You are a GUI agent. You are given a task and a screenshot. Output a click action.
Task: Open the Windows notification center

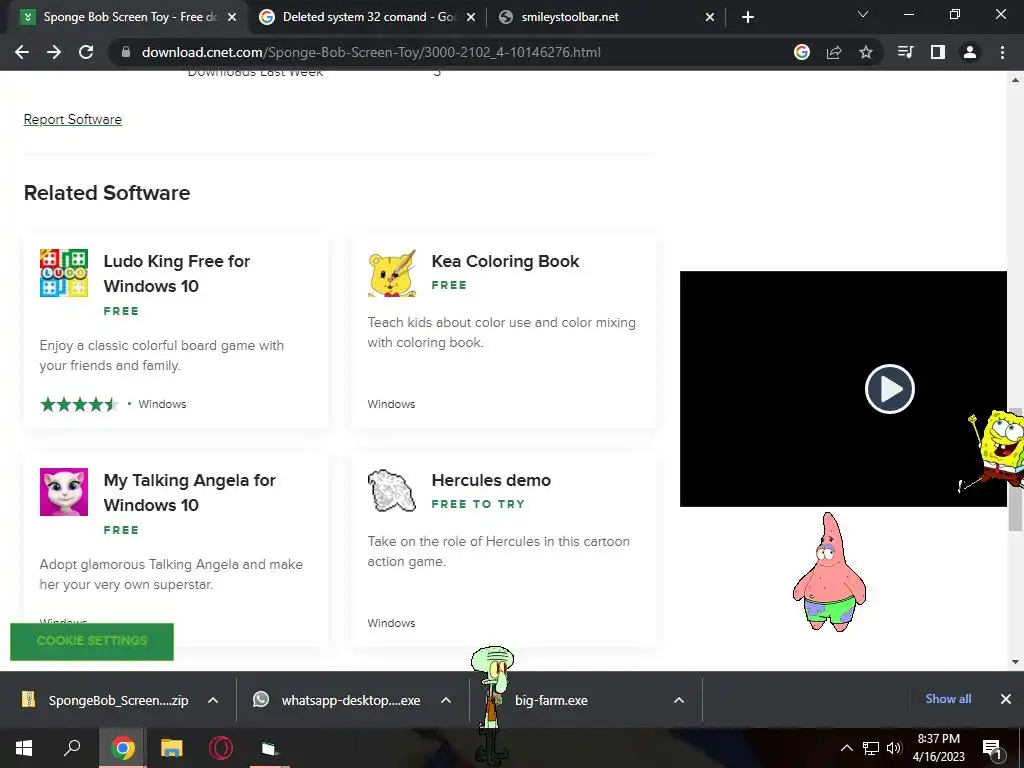[992, 748]
